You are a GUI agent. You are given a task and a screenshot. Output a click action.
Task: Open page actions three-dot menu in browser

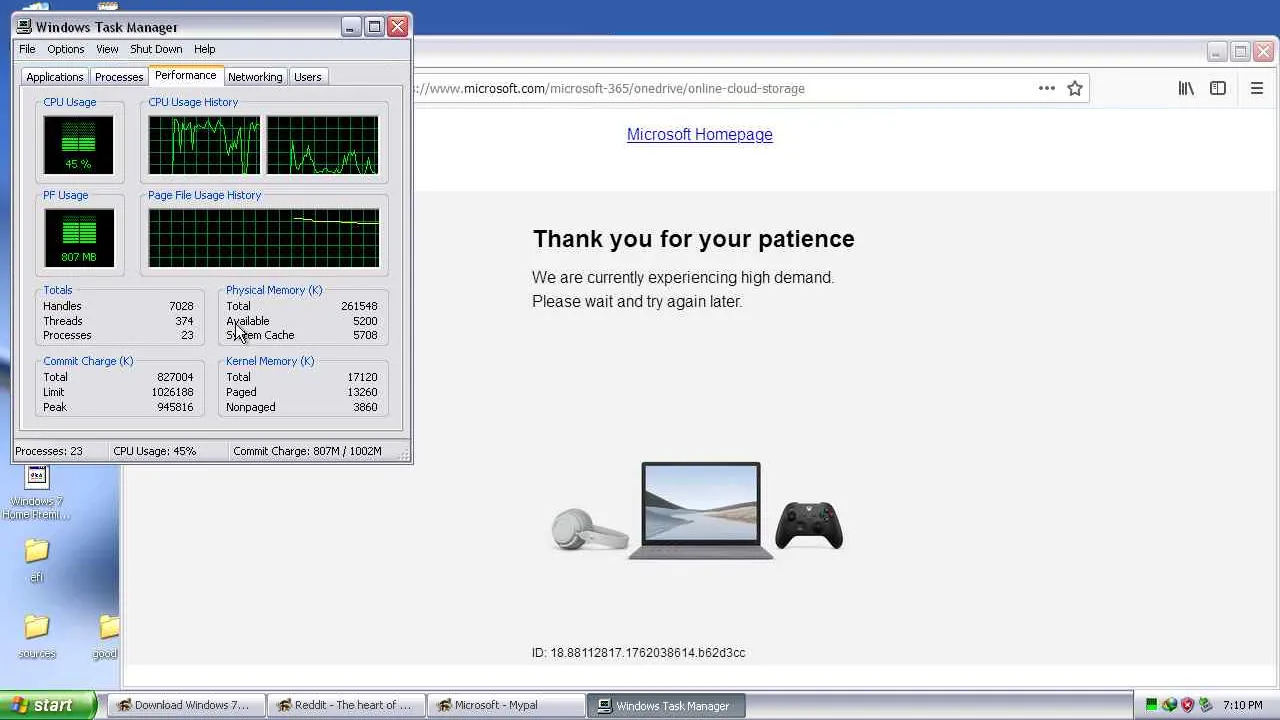[x=1047, y=88]
